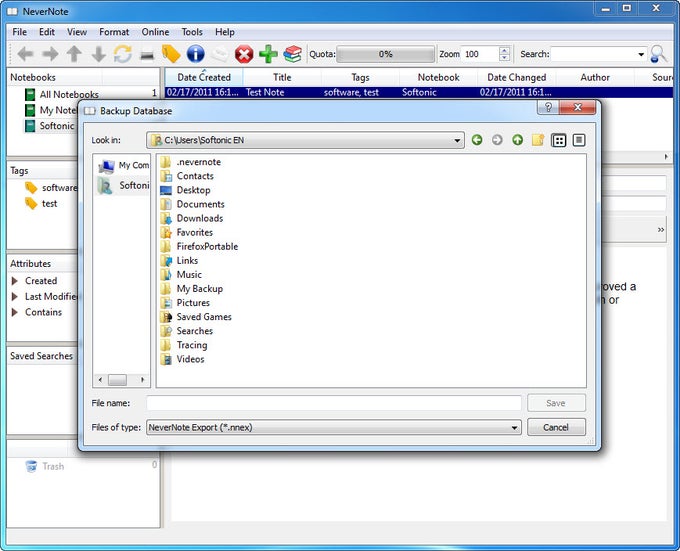Select My Computer in dialog sidebar
Screen dimensions: 680x551
coord(123,166)
